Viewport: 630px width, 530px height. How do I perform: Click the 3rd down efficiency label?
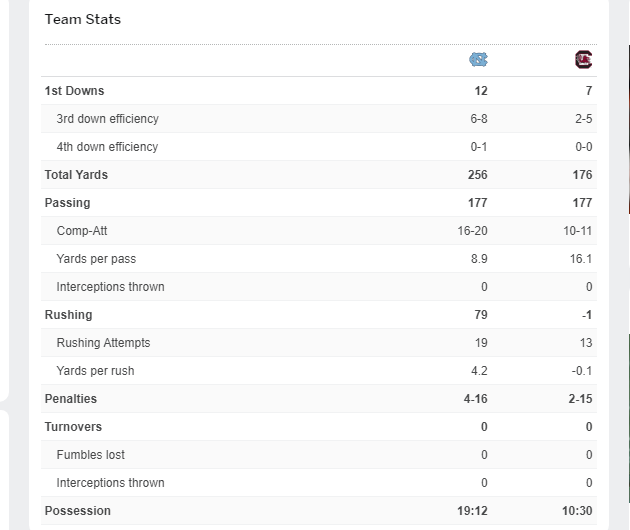click(107, 119)
